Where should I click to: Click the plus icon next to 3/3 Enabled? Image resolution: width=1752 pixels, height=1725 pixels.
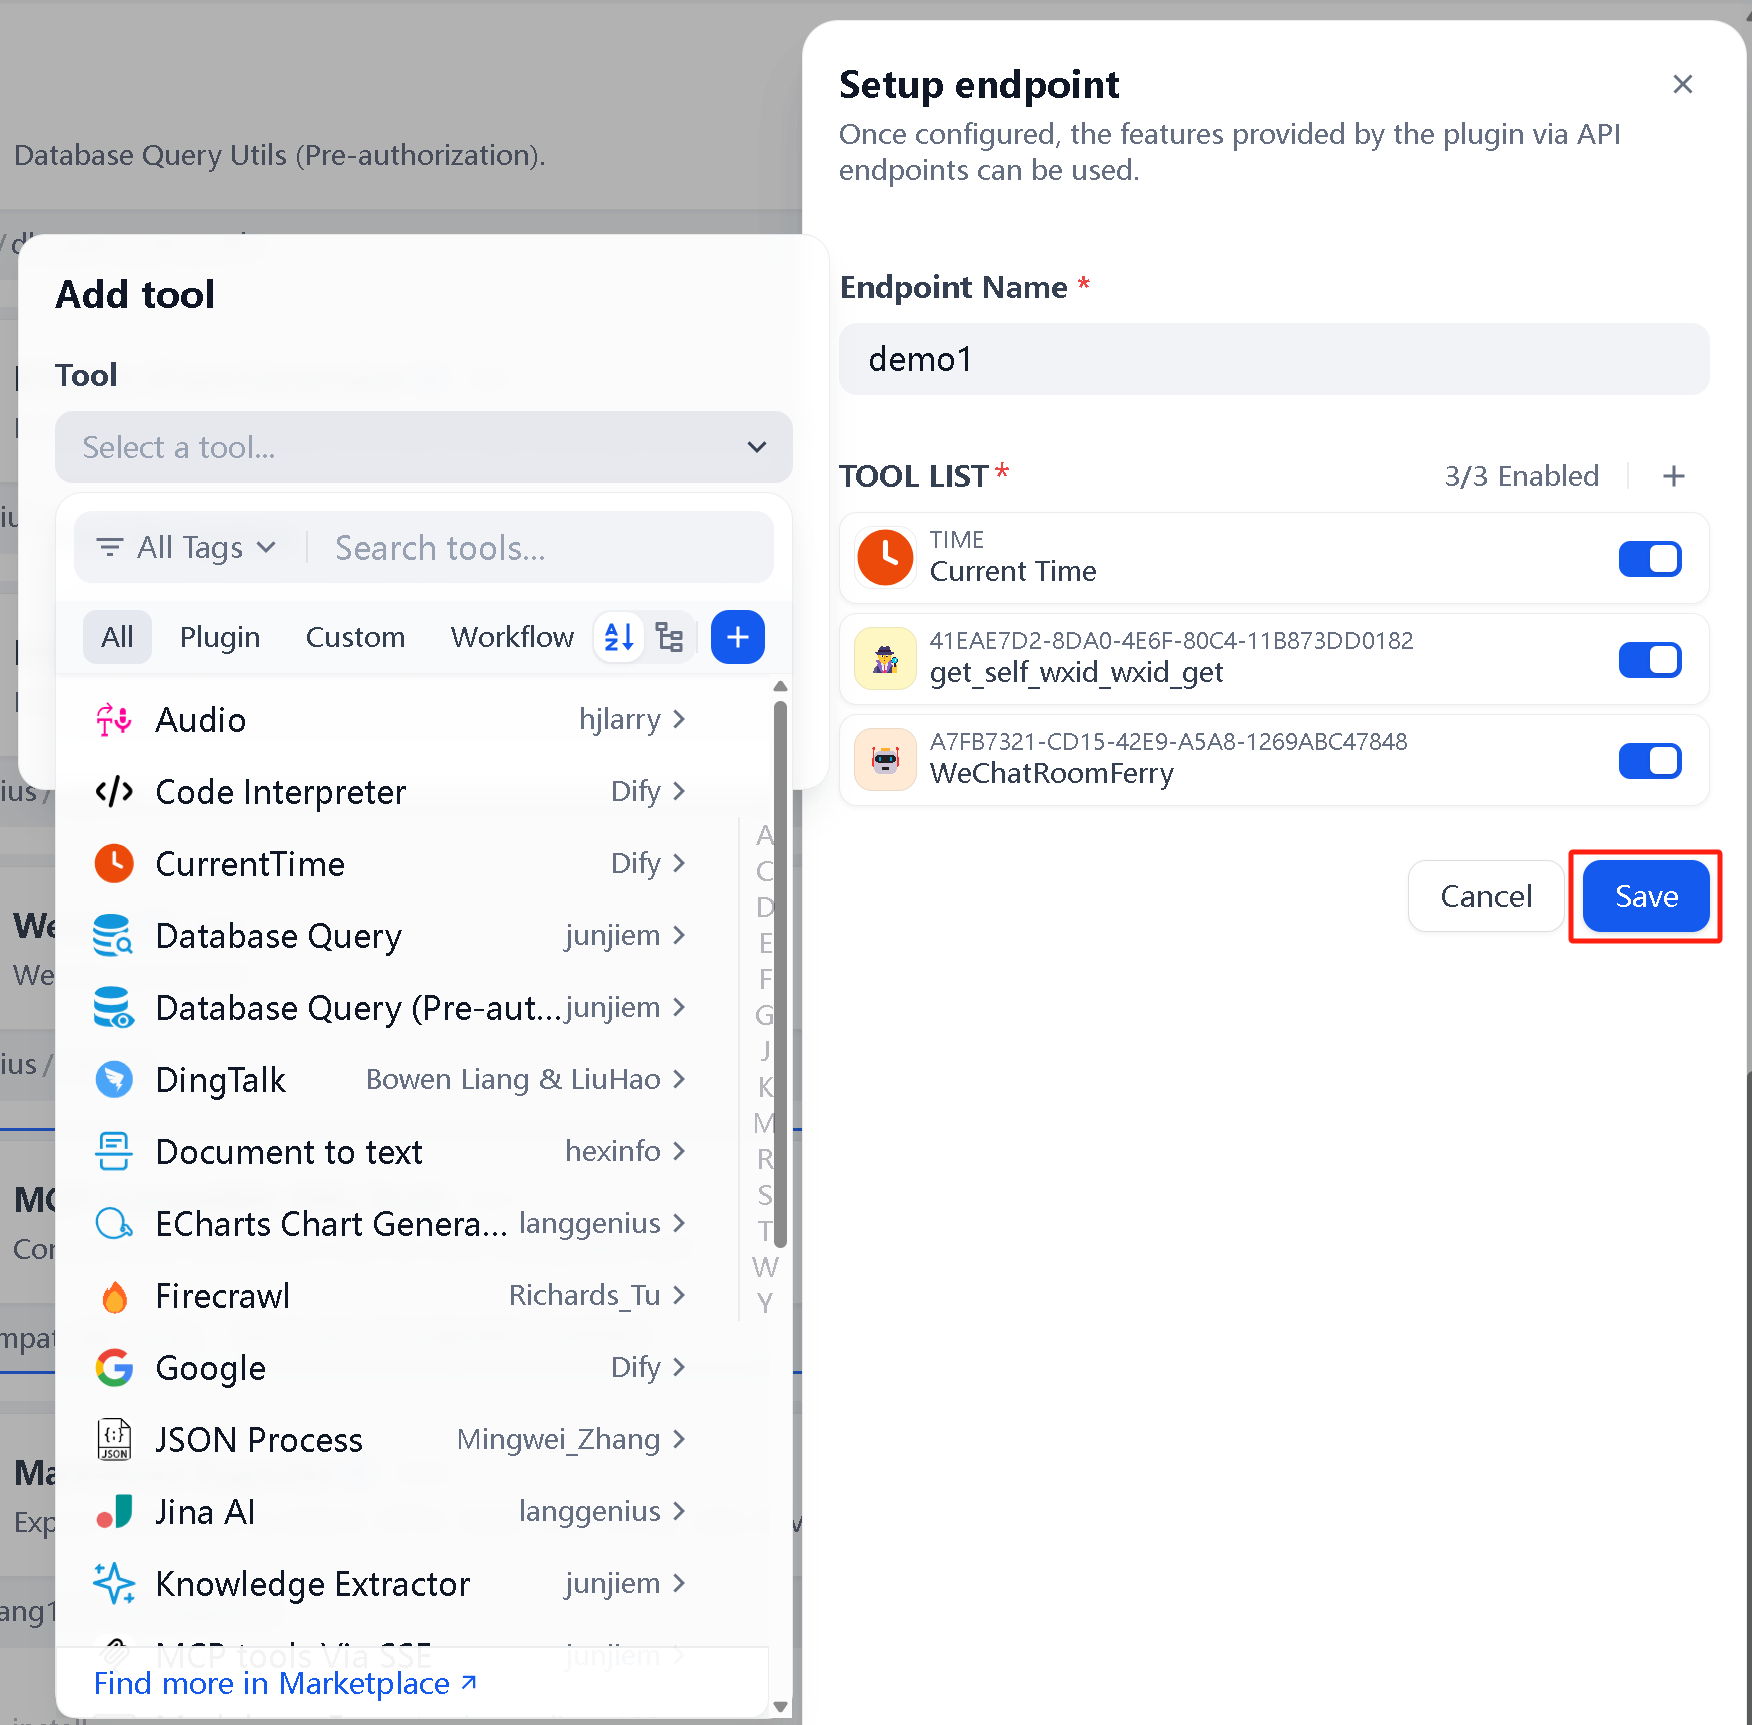pyautogui.click(x=1674, y=476)
